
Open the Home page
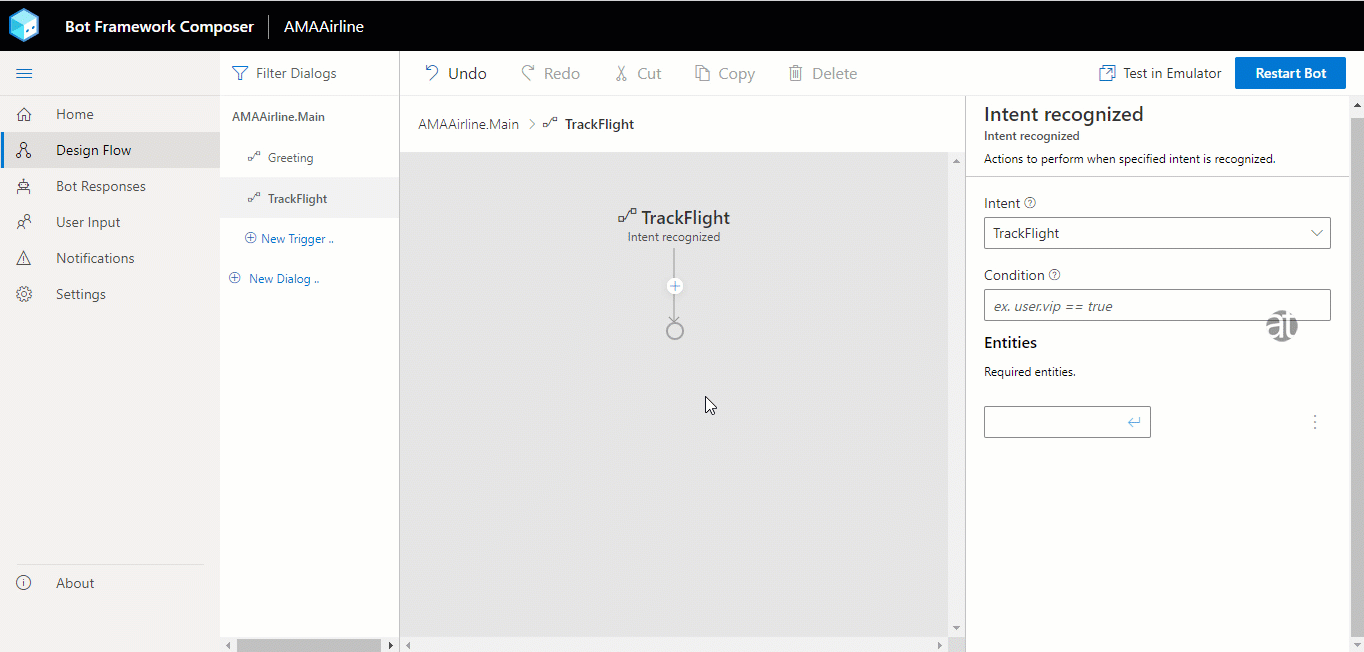(x=74, y=114)
